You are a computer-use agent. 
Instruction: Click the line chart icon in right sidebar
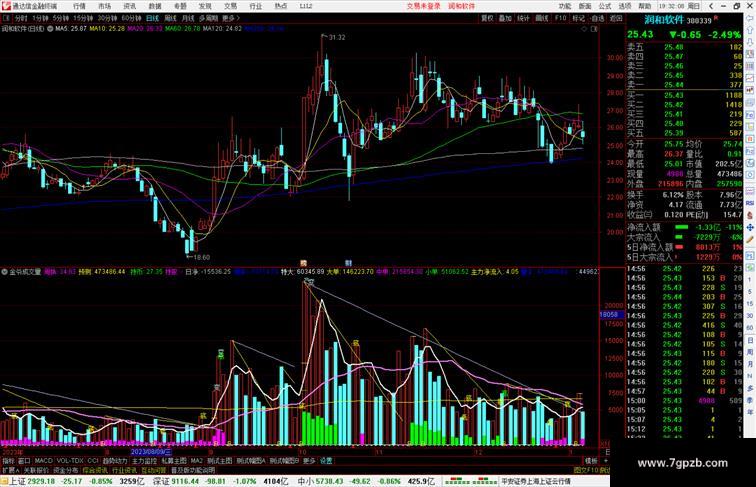pos(750,78)
